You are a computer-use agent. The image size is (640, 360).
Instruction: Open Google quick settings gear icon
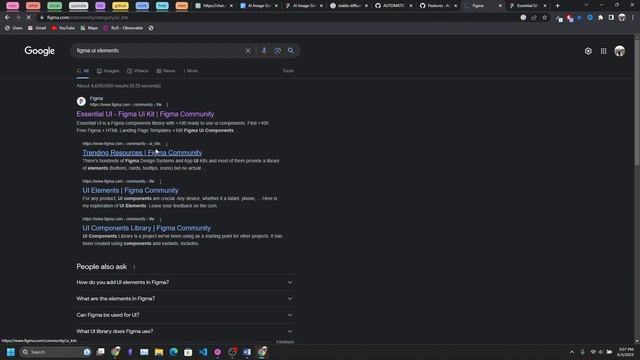(x=588, y=51)
